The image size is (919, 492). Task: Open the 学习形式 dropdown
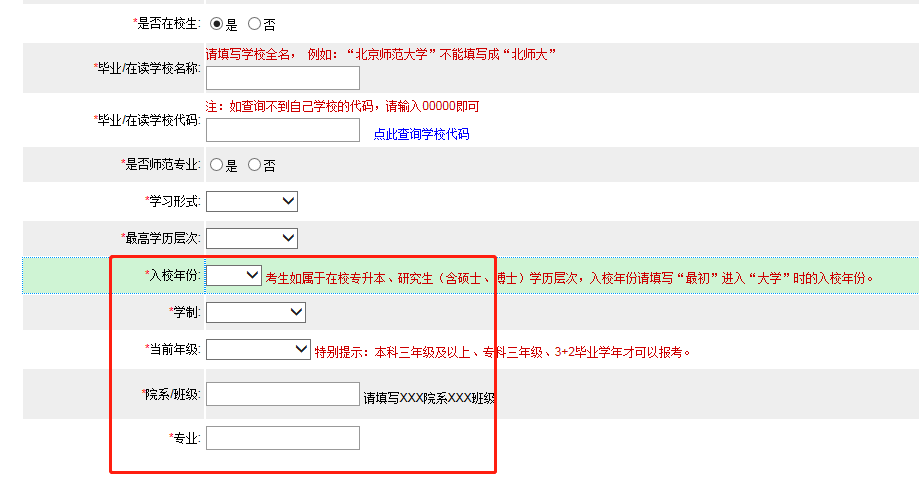(x=252, y=201)
